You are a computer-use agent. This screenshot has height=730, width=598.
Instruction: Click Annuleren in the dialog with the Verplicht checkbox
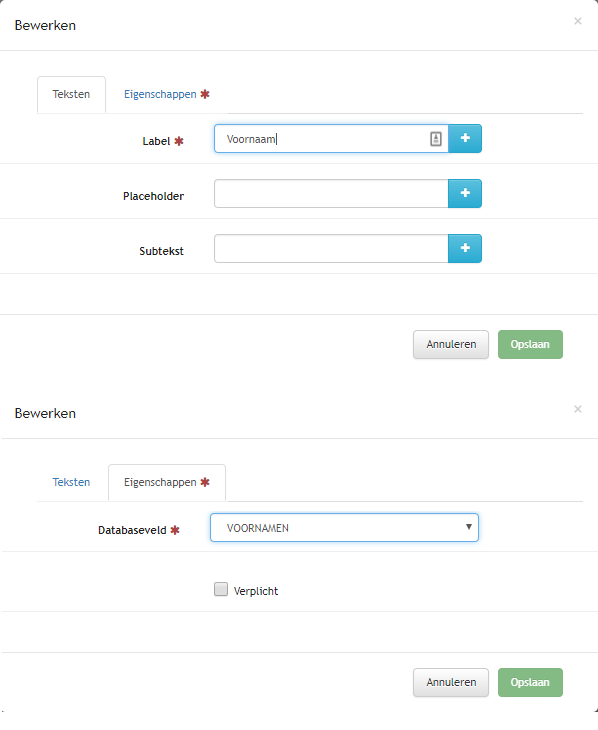pos(451,683)
